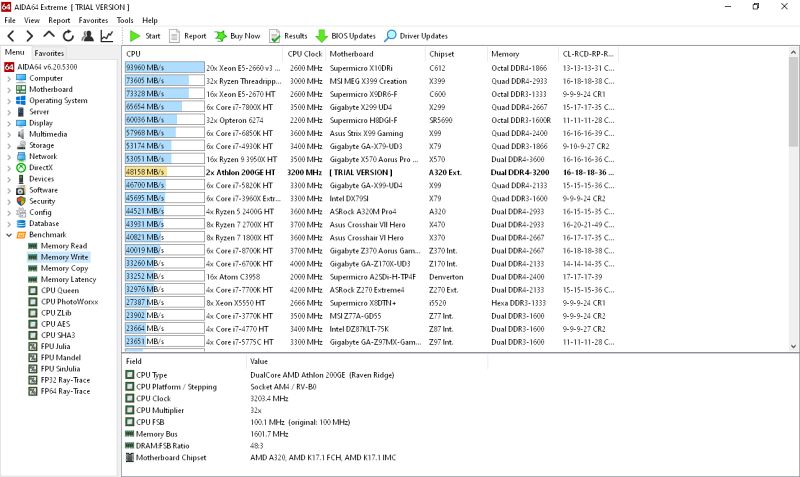The height and width of the screenshot is (477, 800).
Task: Open the Tools menu
Action: (x=125, y=20)
